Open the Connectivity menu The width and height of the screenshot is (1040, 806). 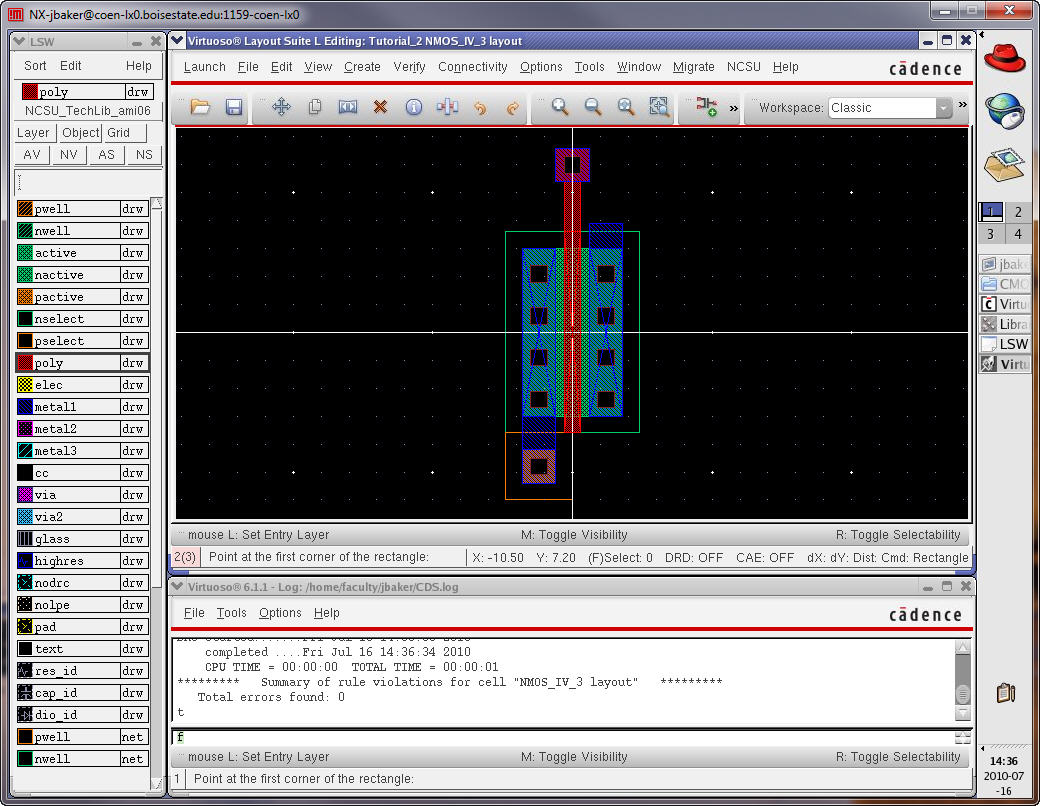[472, 67]
